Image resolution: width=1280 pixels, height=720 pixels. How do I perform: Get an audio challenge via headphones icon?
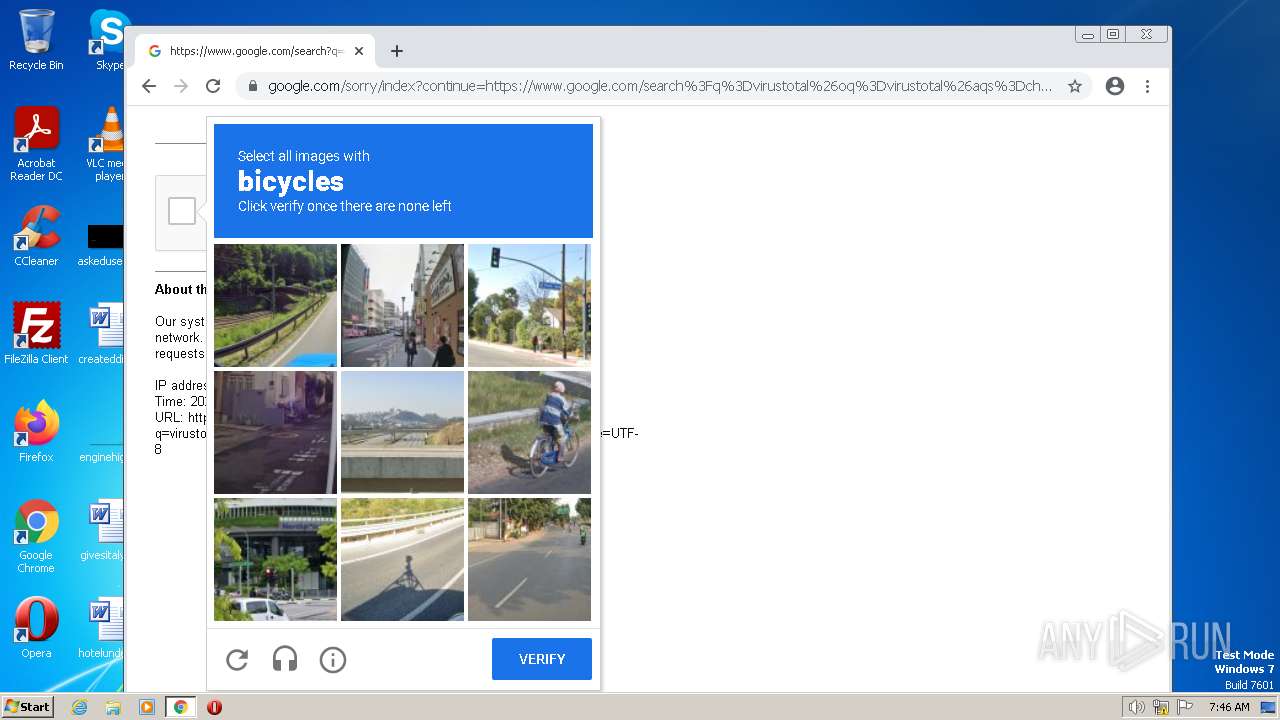285,660
